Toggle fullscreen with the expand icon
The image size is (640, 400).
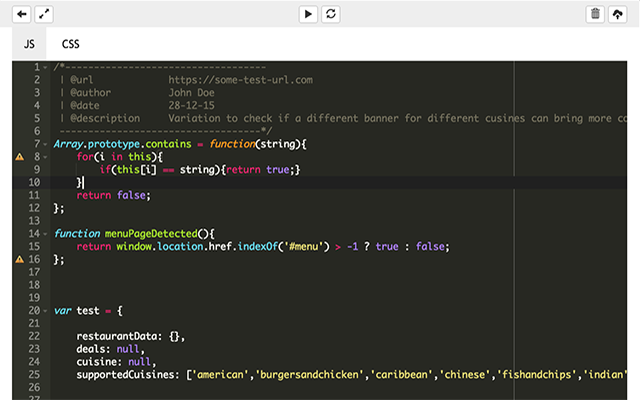(43, 14)
